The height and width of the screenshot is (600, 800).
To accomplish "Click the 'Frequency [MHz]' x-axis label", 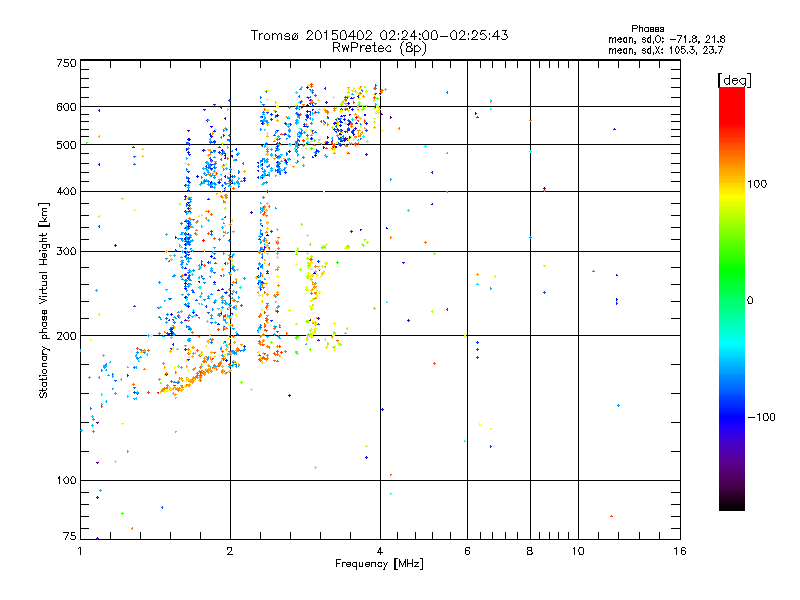I will pos(379,564).
